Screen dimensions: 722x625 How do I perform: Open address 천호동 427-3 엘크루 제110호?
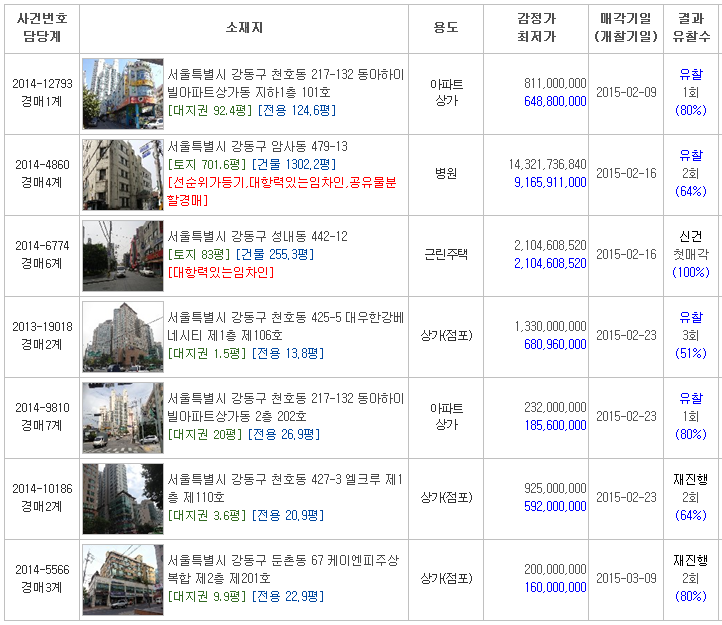click(x=285, y=489)
